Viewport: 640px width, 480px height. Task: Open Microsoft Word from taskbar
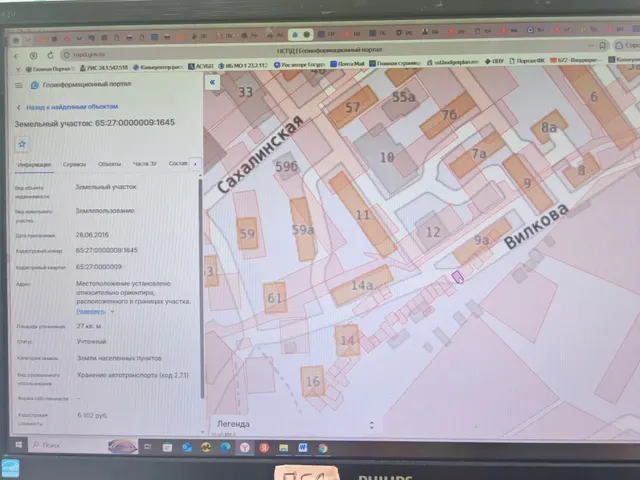303,448
